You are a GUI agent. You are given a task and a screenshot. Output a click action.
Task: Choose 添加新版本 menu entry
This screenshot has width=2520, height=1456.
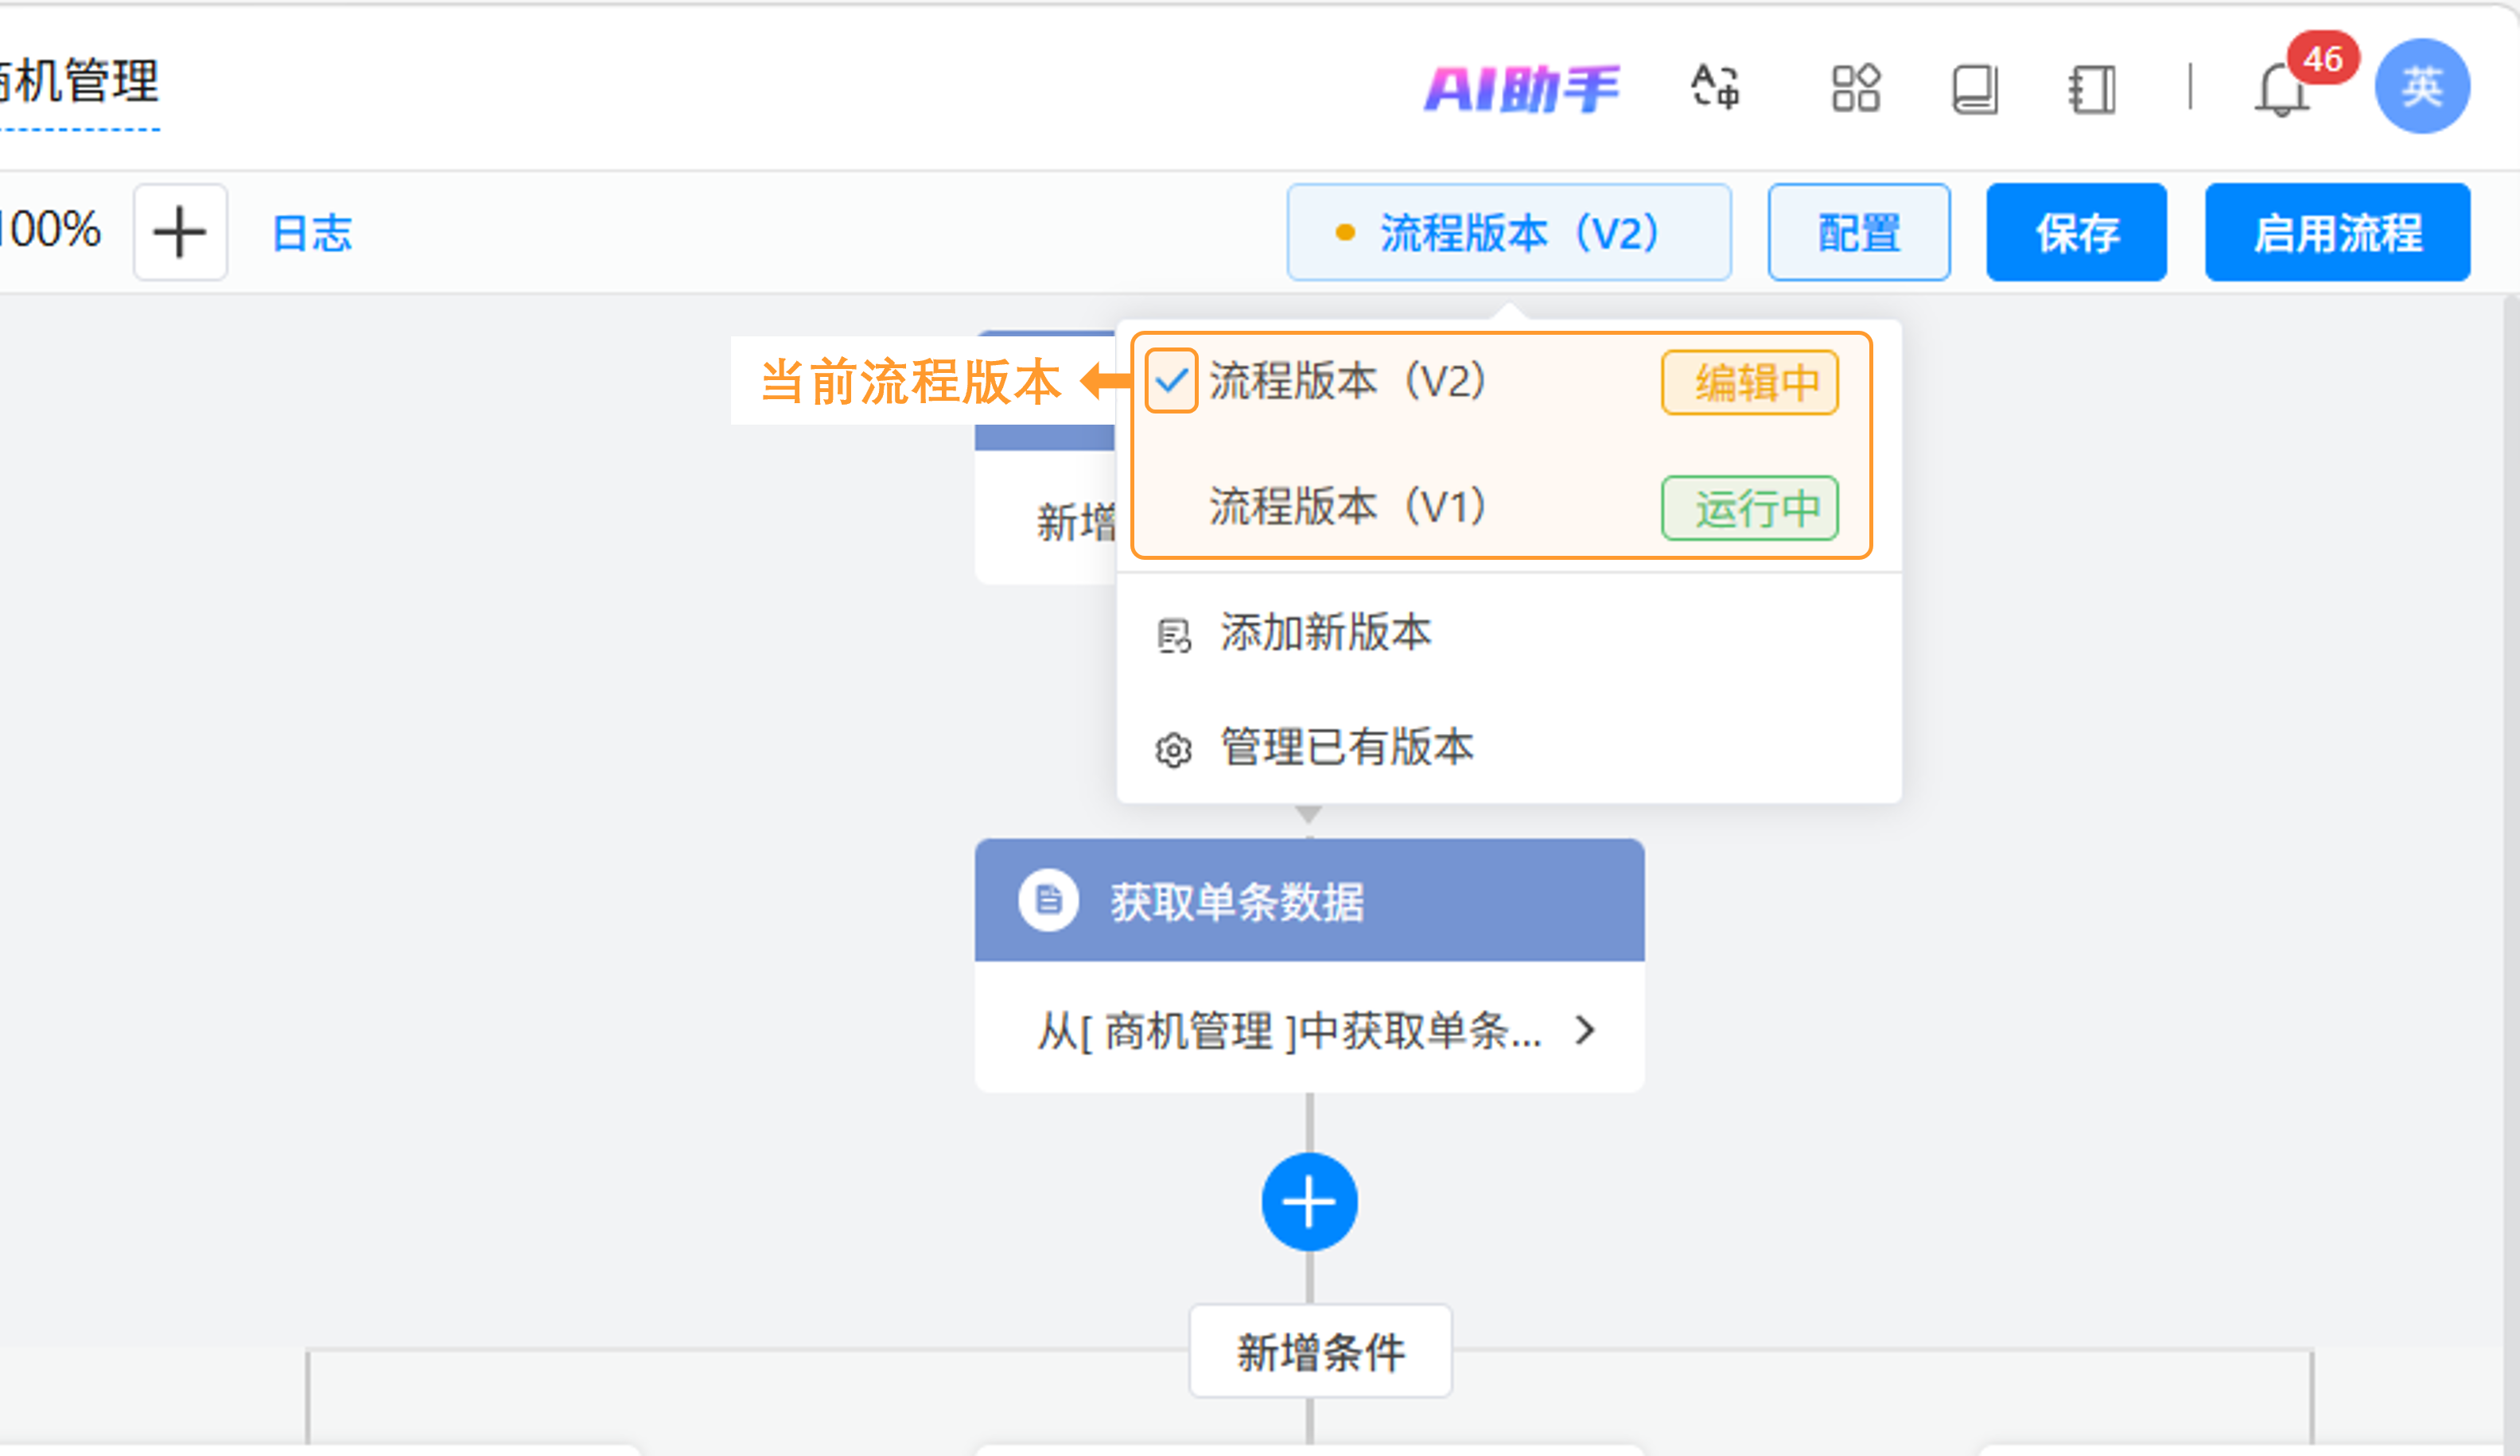tap(1325, 633)
